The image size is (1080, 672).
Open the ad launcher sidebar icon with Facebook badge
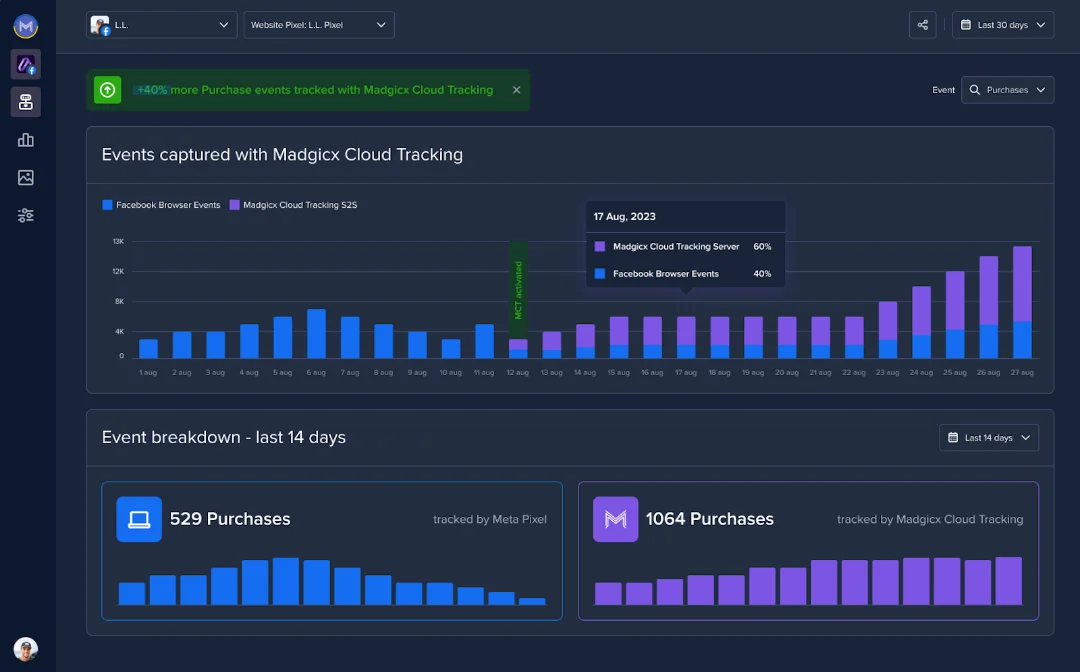tap(25, 65)
